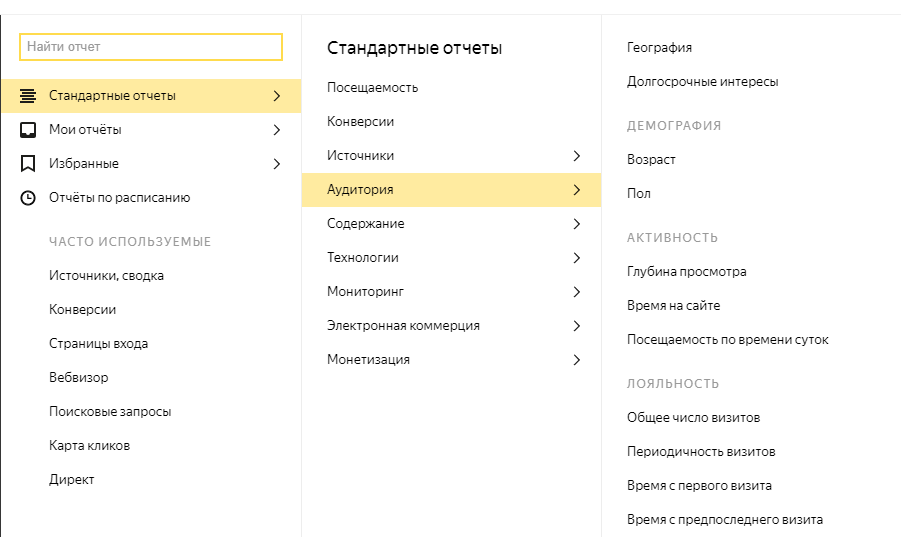Open the Страницы входа report
Screen dimensions: 901x537
click(98, 343)
